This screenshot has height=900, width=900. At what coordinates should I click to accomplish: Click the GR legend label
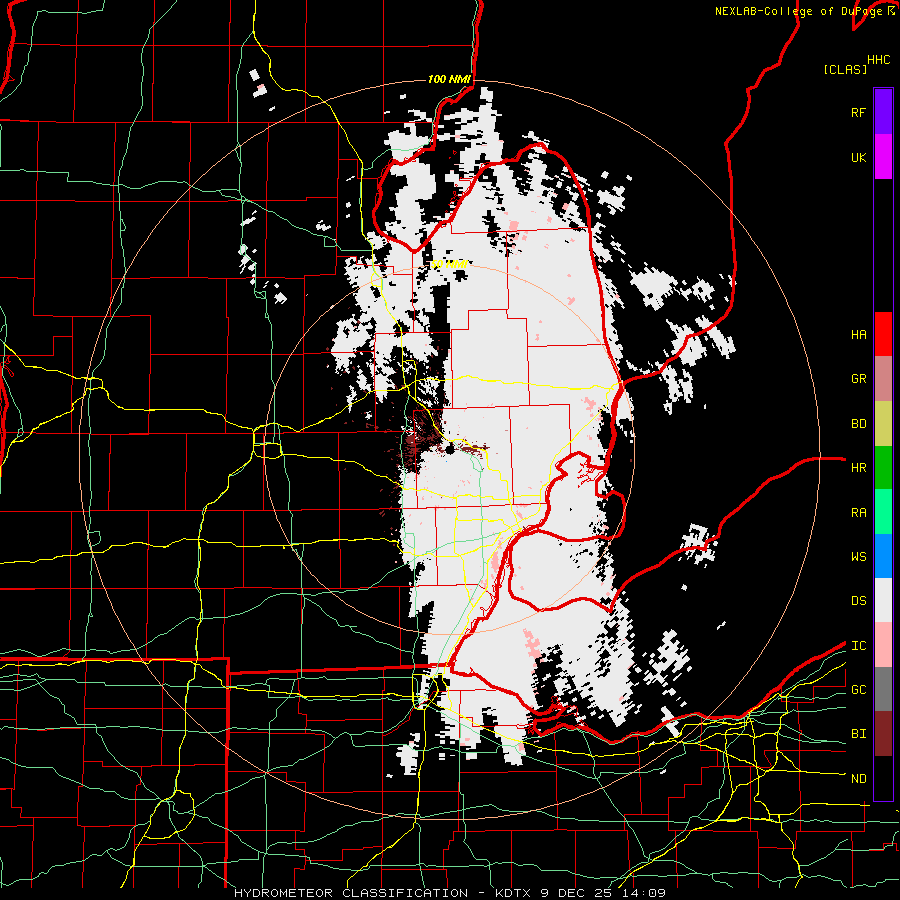click(859, 379)
